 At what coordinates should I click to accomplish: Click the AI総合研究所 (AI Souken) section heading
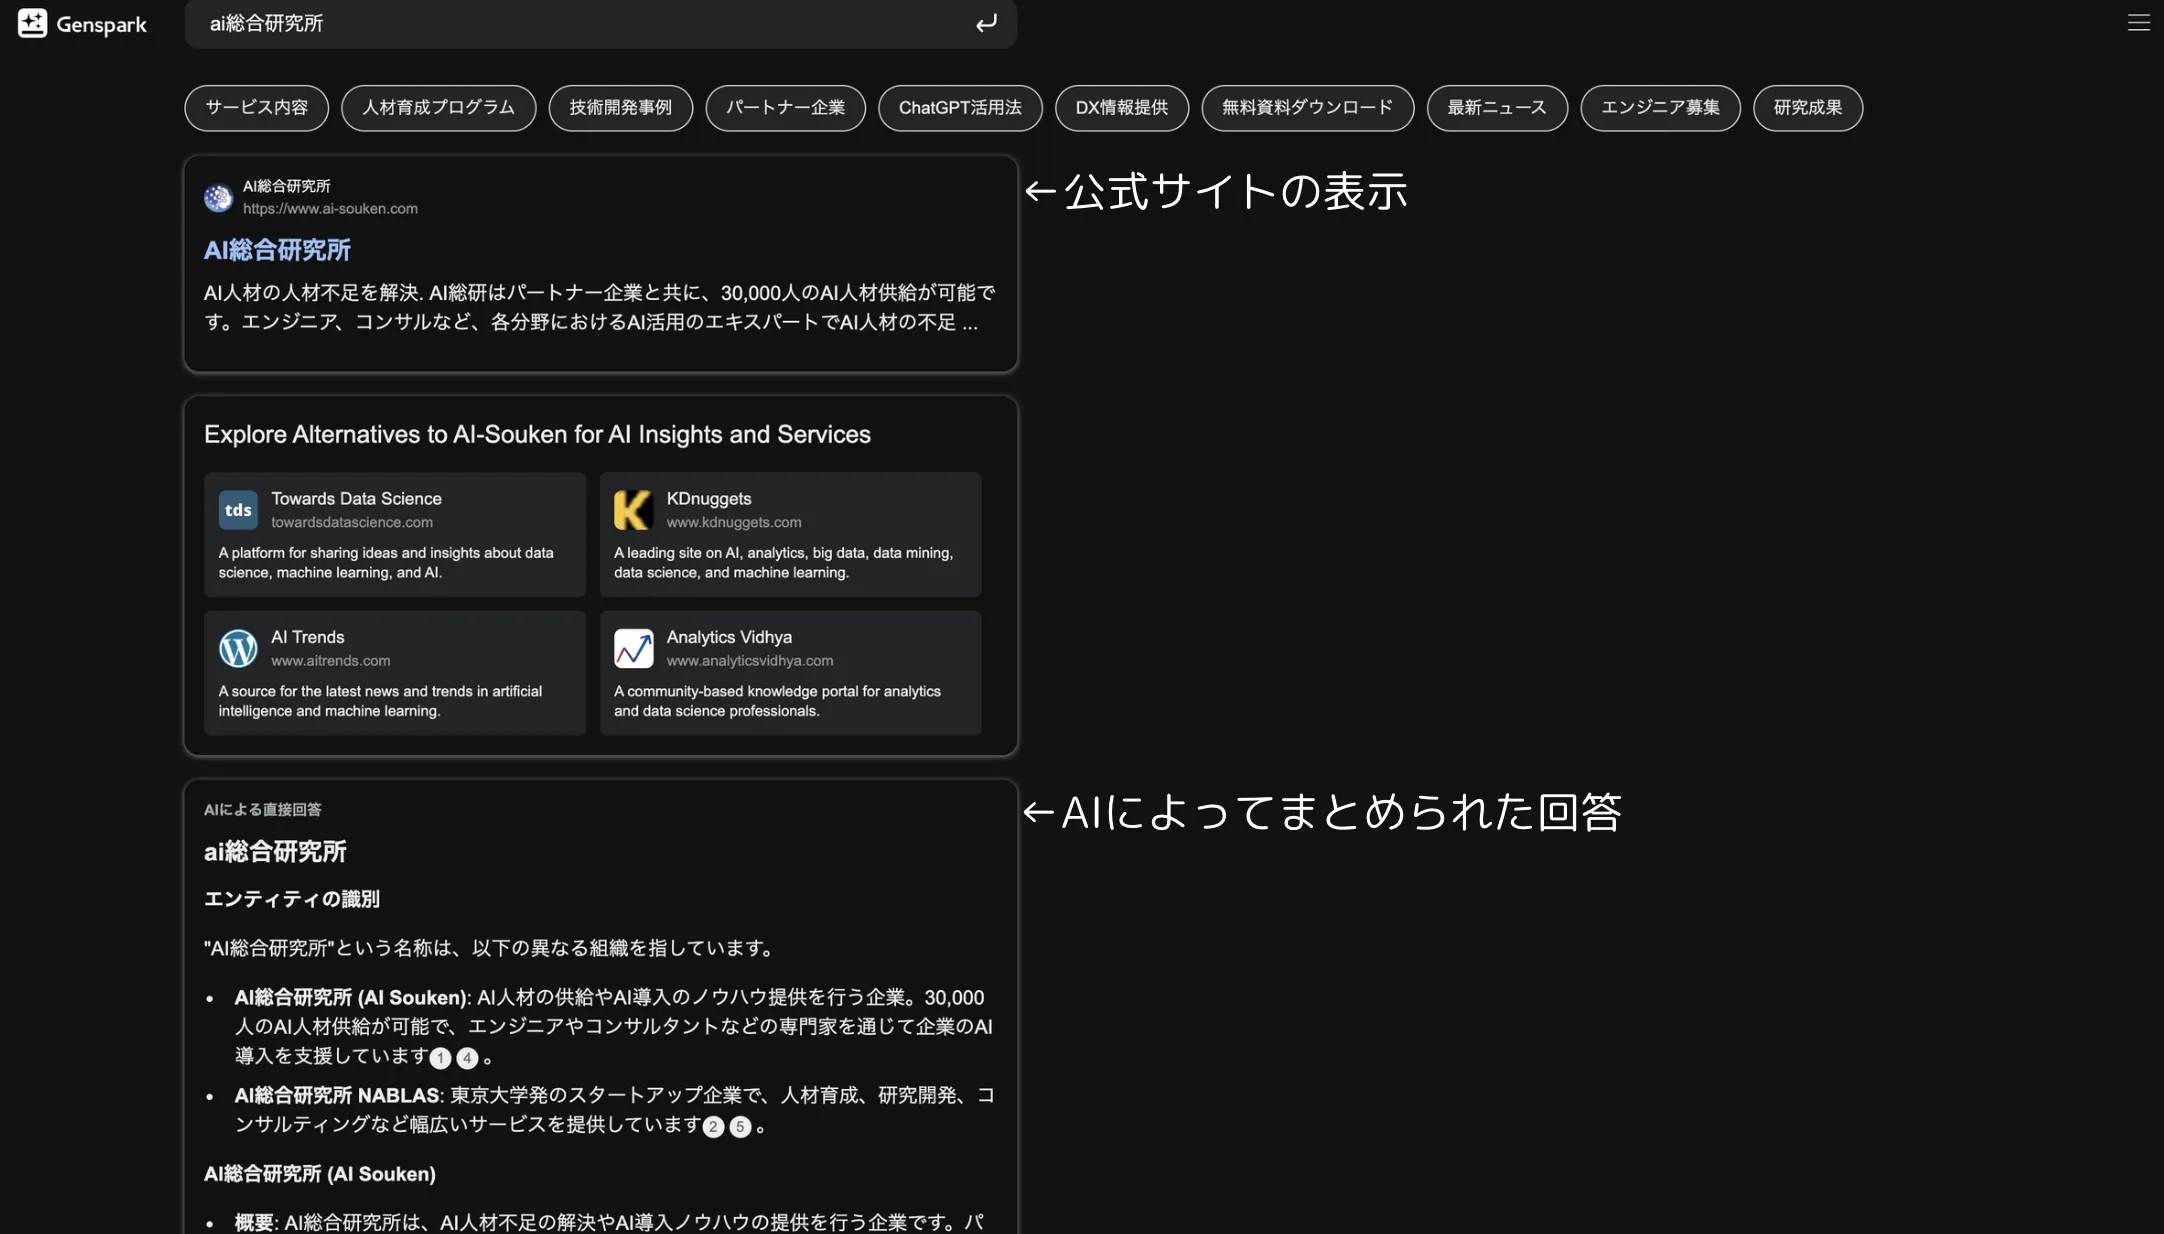320,1174
